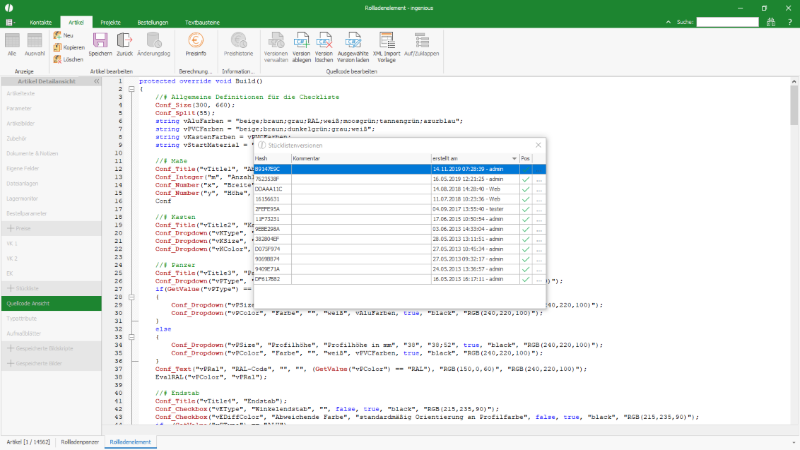Toggle Pos checkmark for 04.09.2017 row

tap(526, 209)
